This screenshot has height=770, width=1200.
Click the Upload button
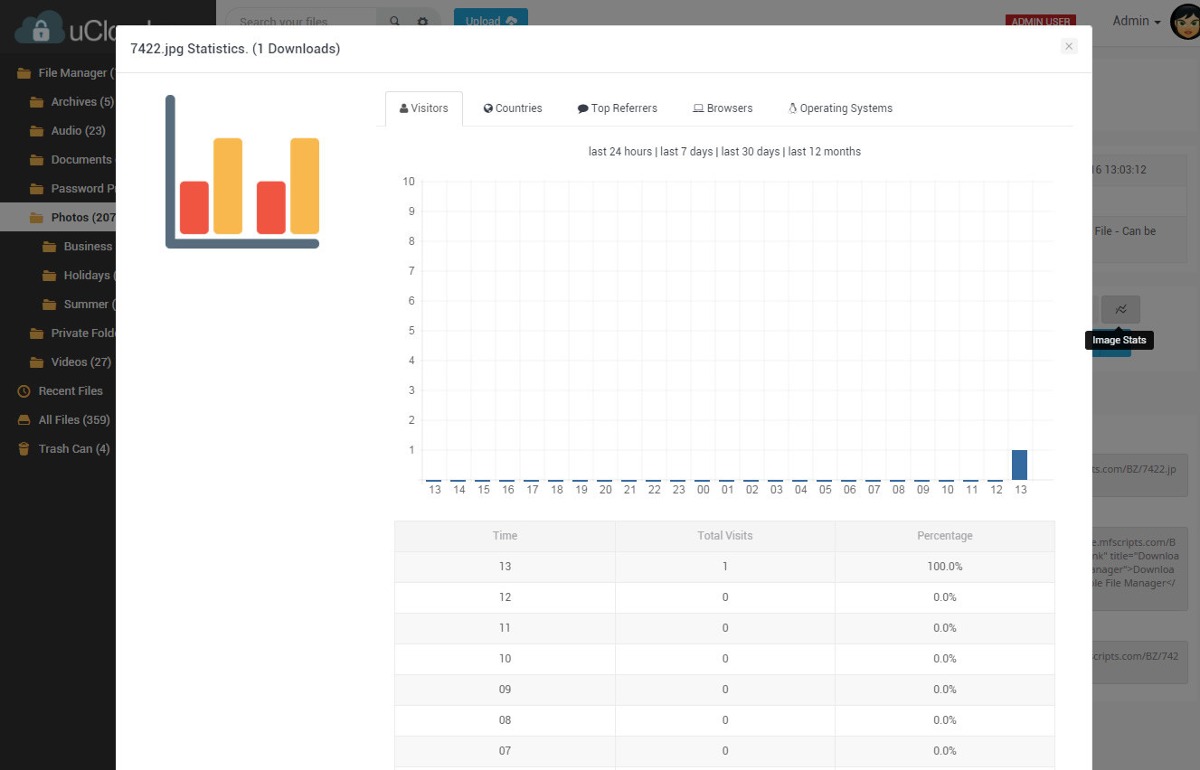[489, 21]
